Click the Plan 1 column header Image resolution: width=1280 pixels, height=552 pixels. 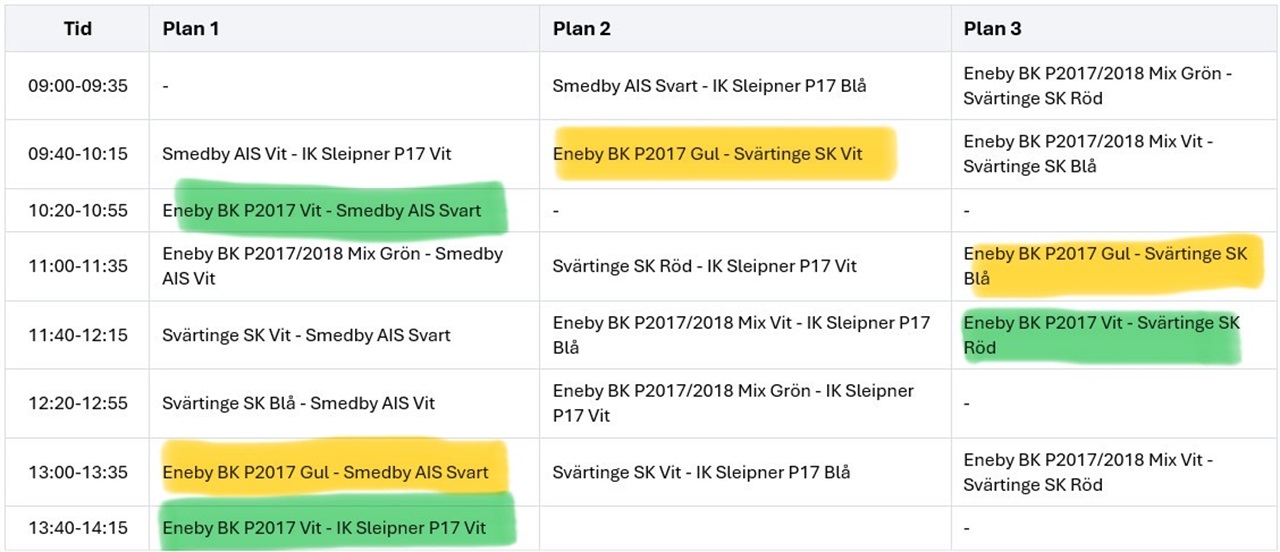coord(191,29)
